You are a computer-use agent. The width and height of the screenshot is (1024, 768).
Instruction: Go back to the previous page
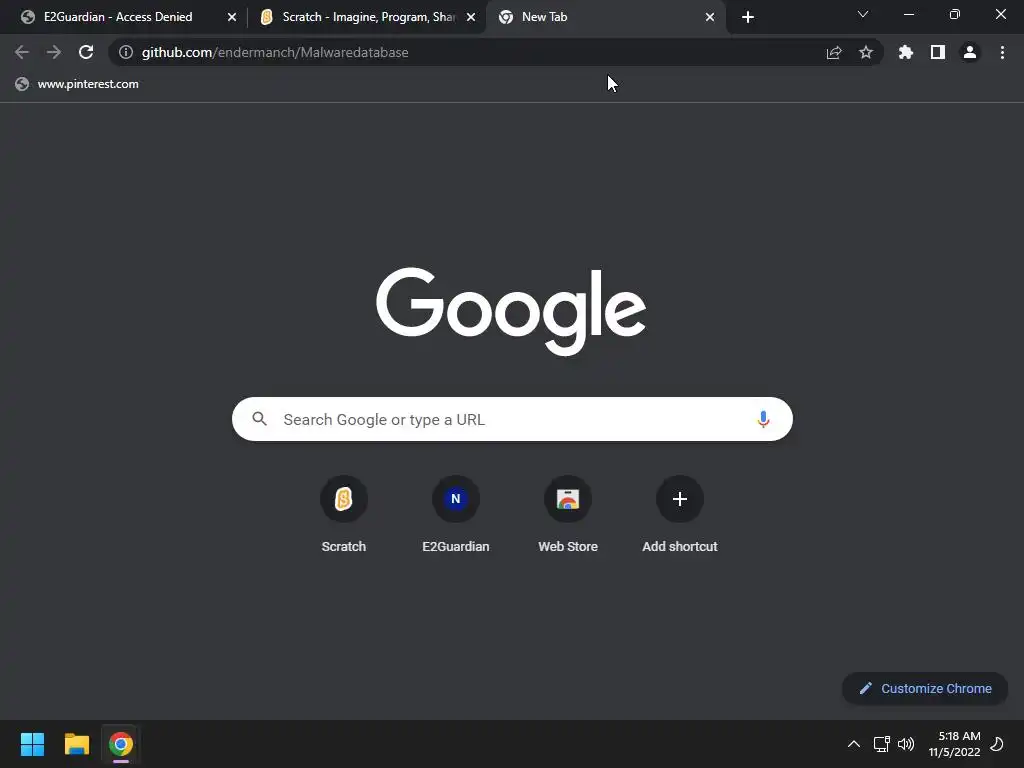click(22, 52)
